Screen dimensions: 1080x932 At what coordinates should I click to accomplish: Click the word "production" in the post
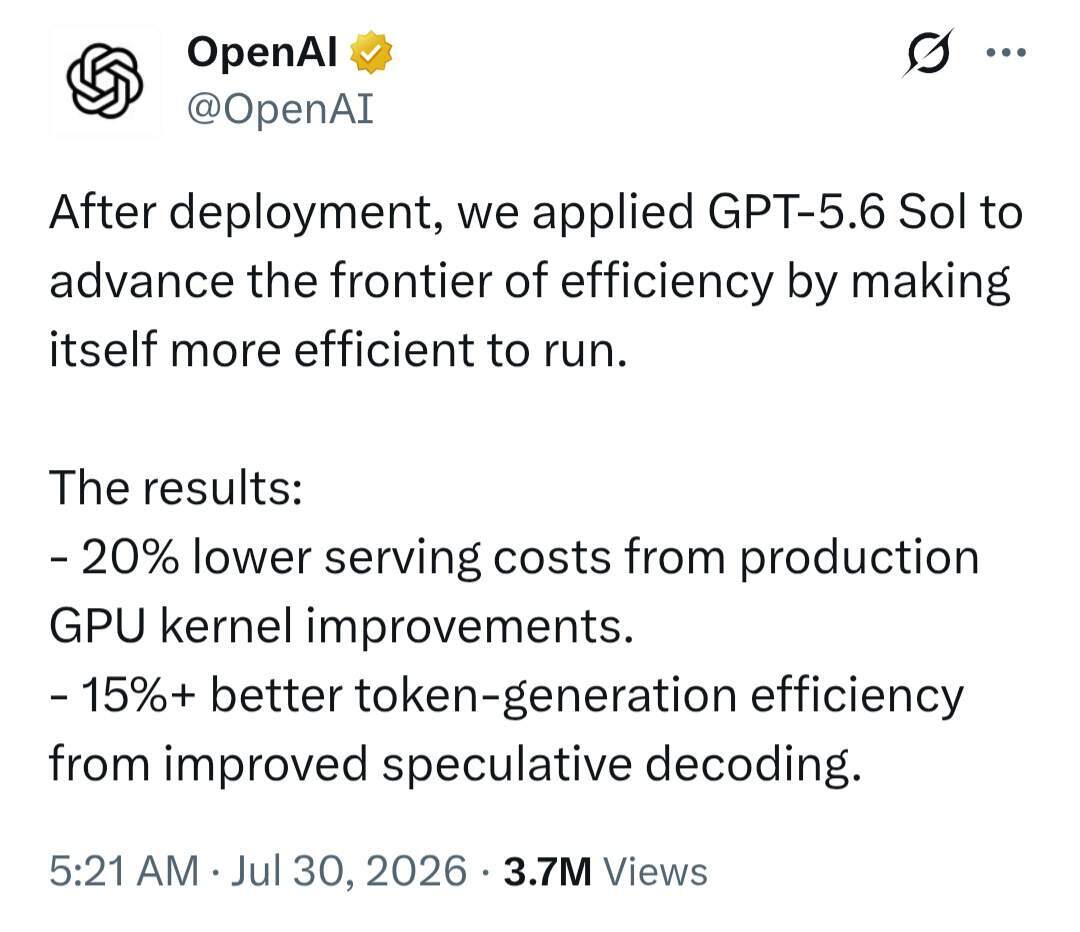[859, 558]
